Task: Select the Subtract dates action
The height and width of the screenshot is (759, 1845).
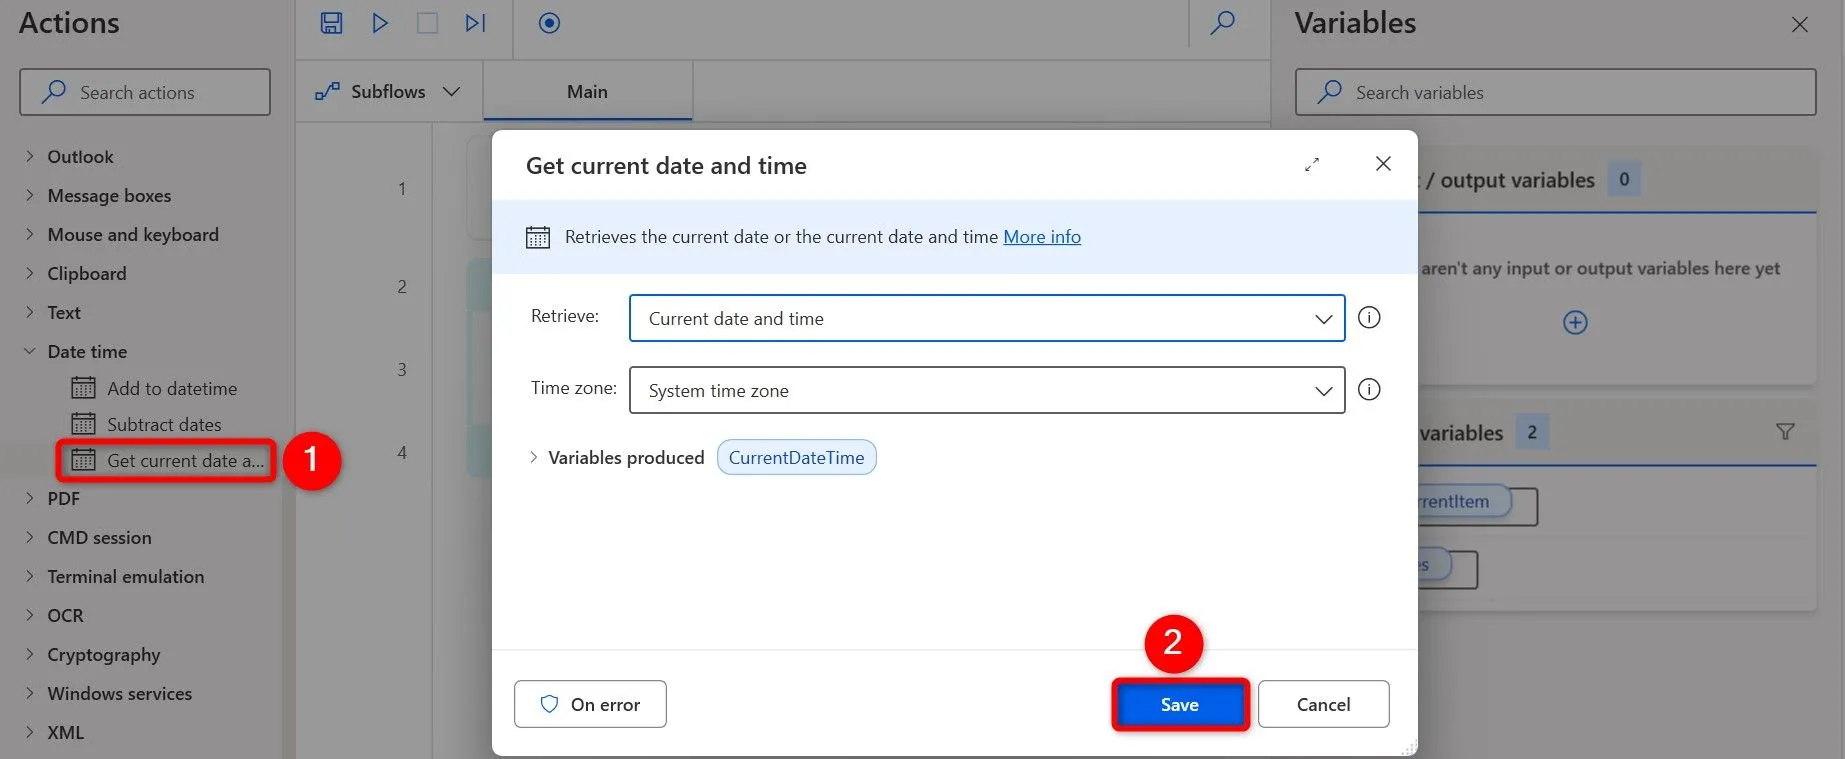Action: (164, 425)
